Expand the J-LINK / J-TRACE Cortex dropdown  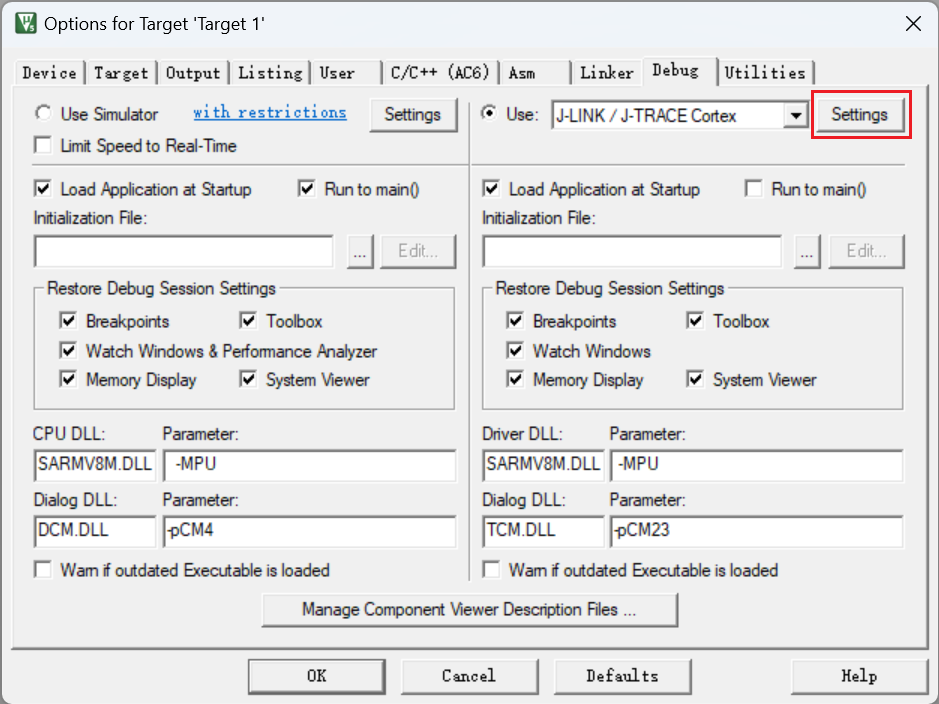click(796, 115)
